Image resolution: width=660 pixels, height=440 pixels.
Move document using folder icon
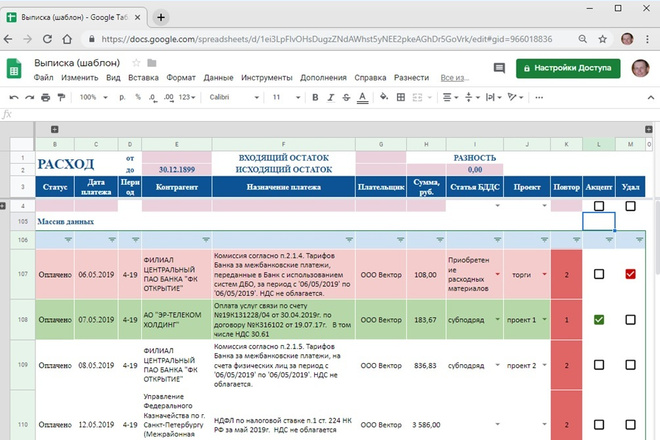point(152,63)
